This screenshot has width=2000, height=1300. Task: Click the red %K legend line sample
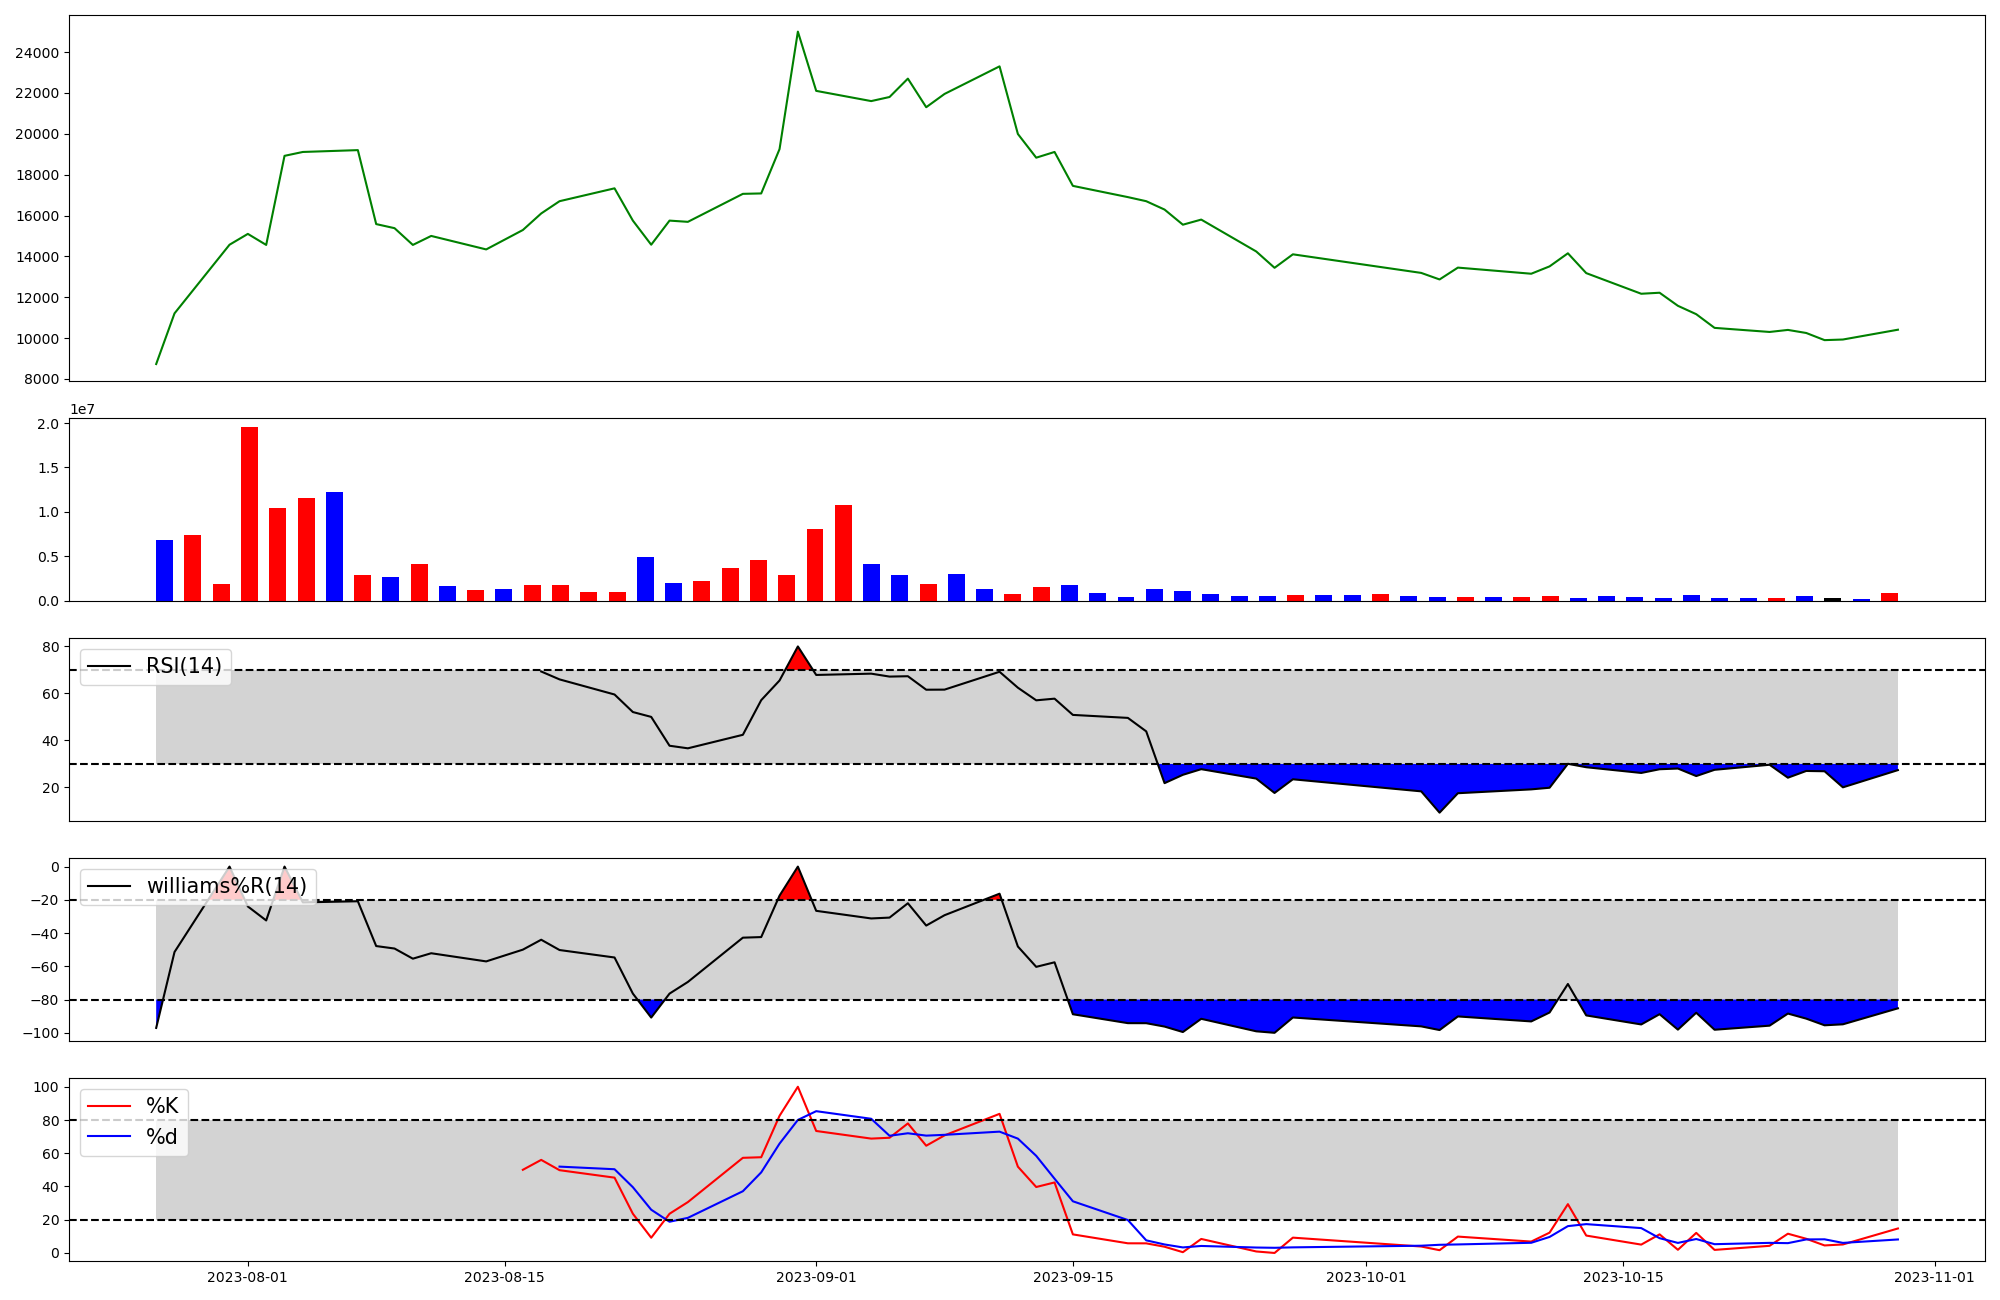coord(109,1106)
